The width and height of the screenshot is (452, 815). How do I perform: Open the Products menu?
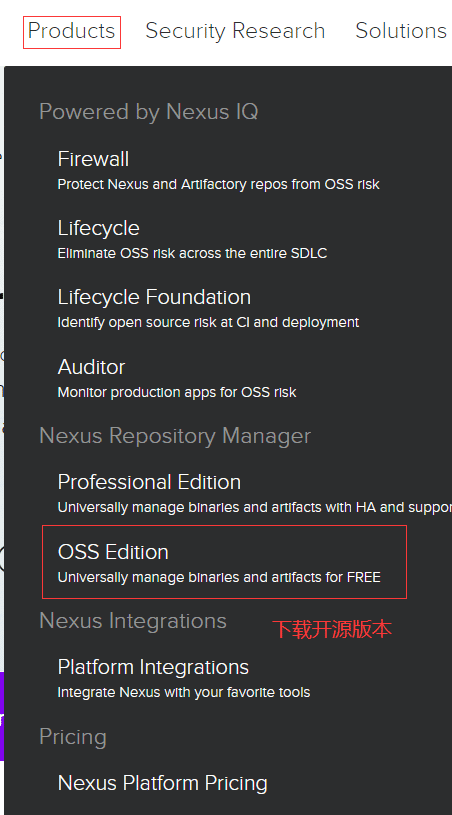pos(72,31)
